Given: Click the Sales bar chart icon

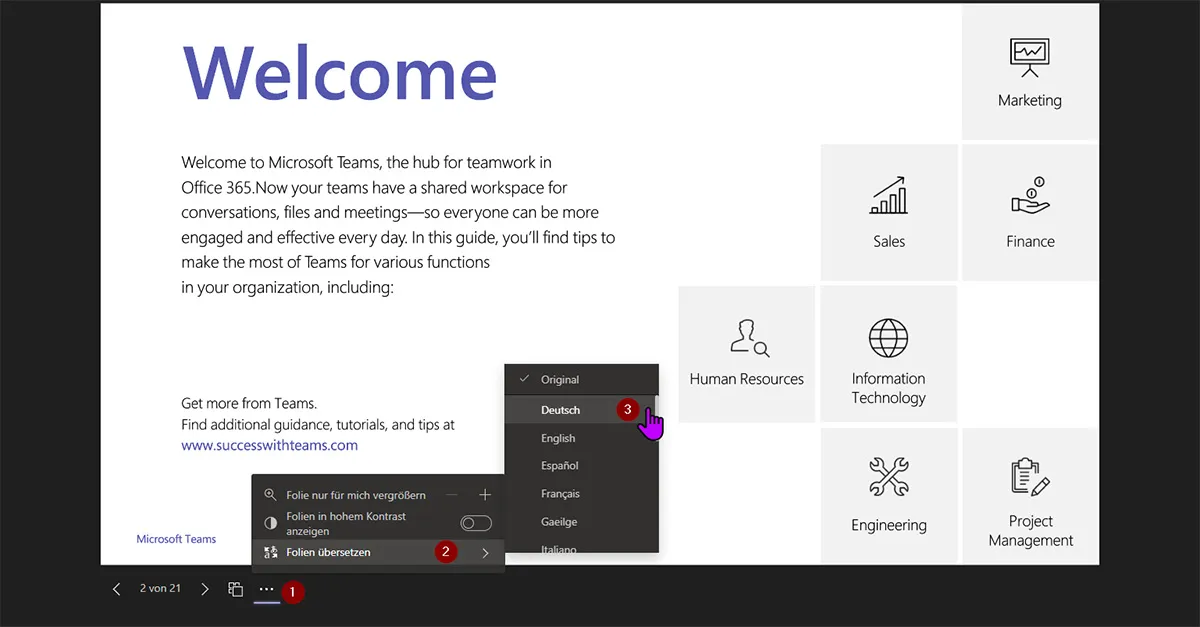Looking at the screenshot, I should click(888, 196).
